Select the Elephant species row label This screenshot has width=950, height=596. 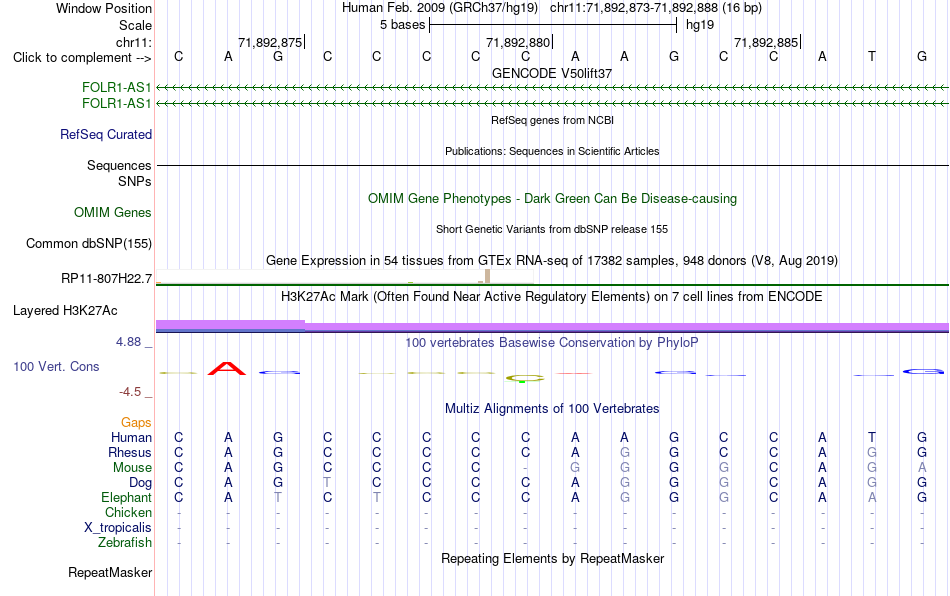(x=127, y=497)
